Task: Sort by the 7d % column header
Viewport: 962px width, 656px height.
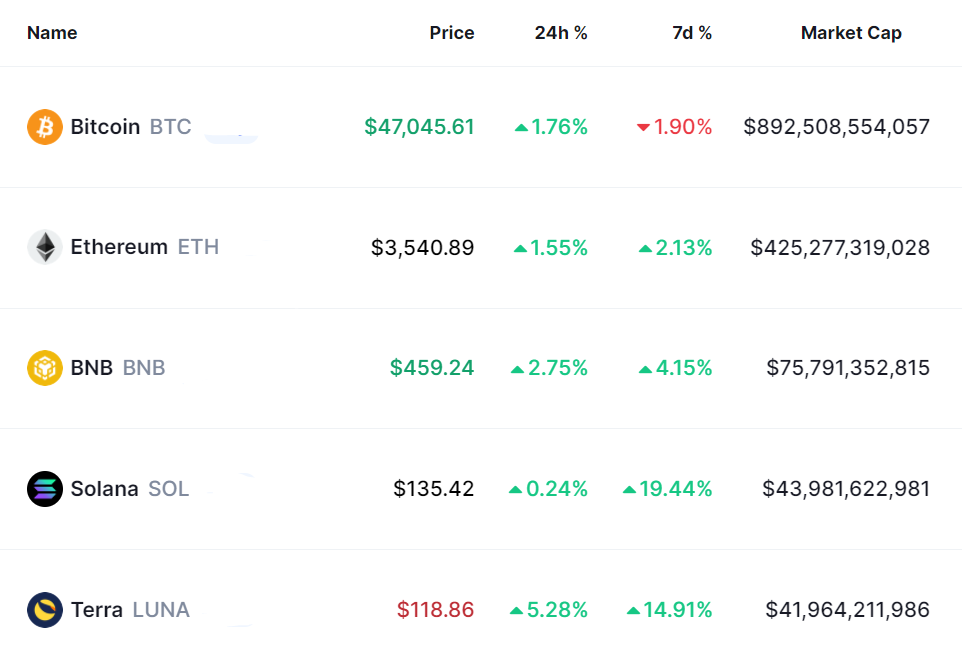Action: pos(692,33)
